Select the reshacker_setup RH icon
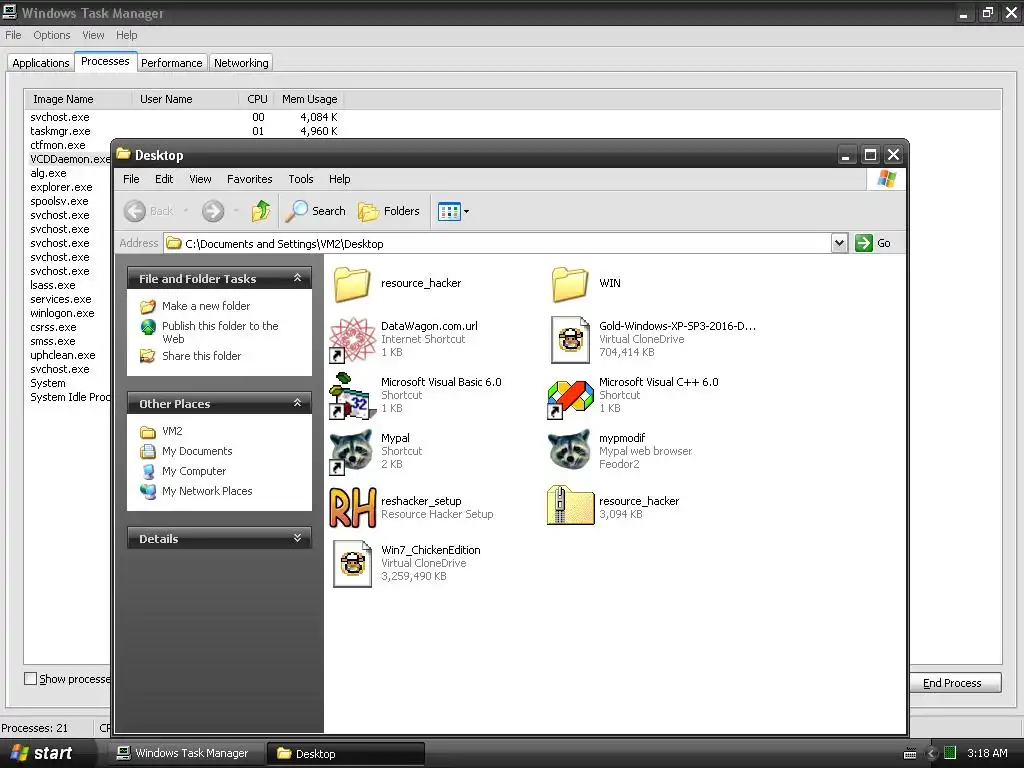This screenshot has height=768, width=1024. [x=352, y=507]
